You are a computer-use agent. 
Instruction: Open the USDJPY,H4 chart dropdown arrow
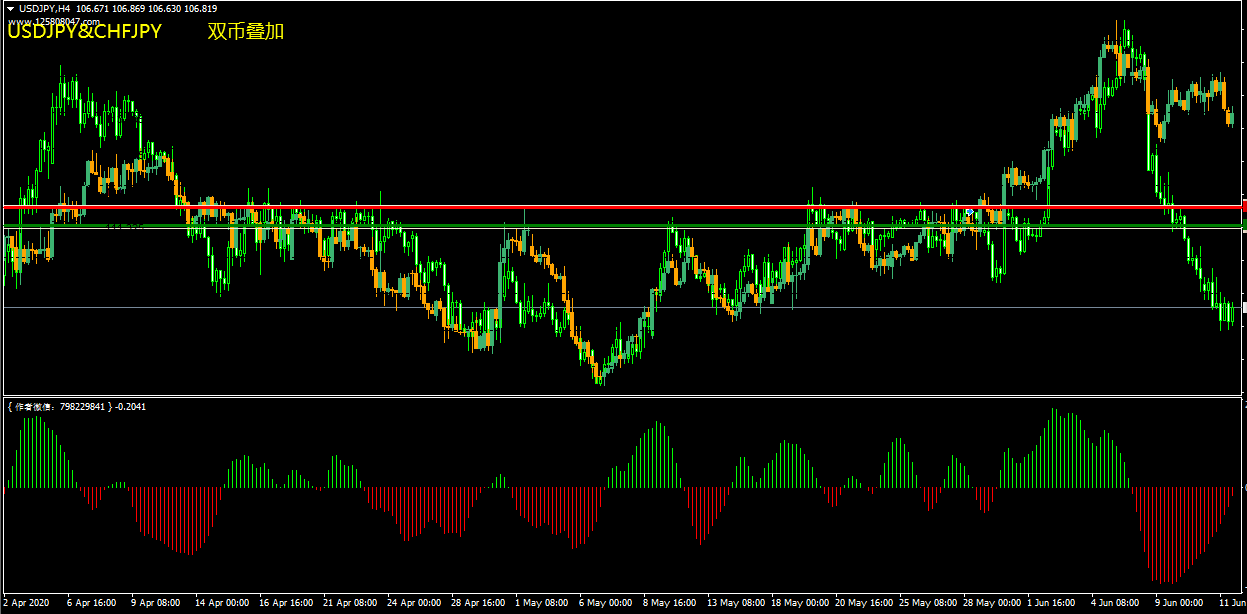9,9
